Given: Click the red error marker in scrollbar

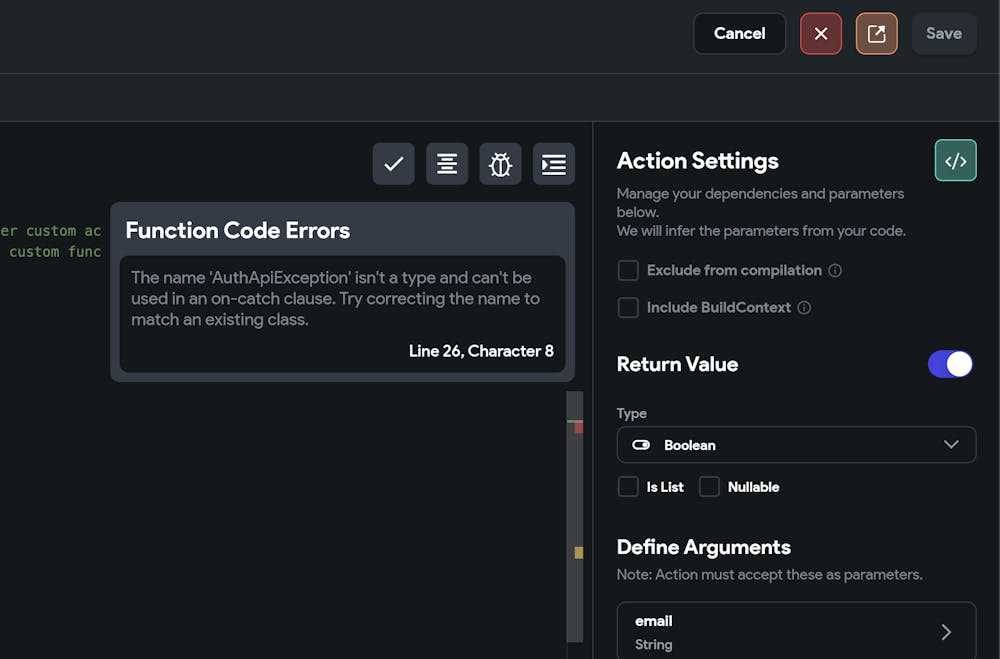Looking at the screenshot, I should (578, 428).
